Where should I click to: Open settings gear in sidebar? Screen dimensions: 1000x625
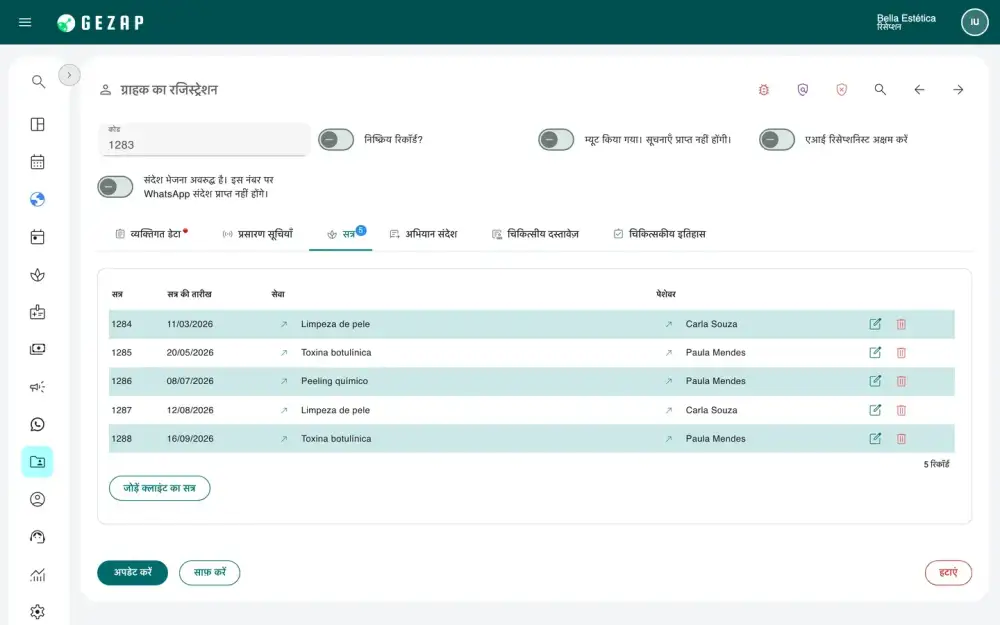[x=38, y=612]
